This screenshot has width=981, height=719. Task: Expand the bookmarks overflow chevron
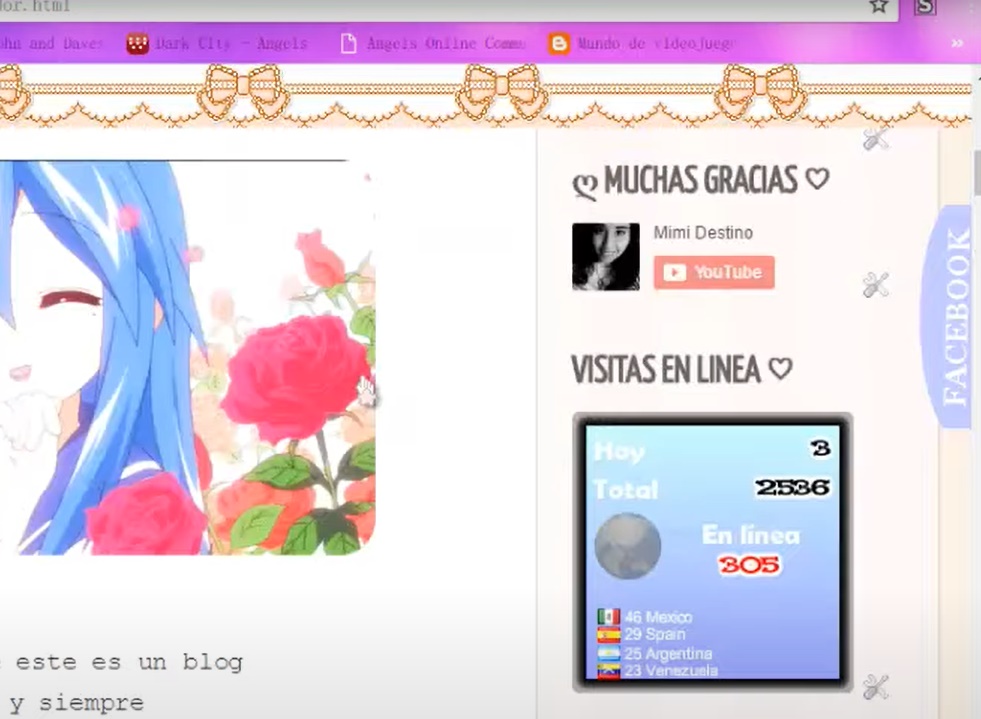(x=957, y=43)
